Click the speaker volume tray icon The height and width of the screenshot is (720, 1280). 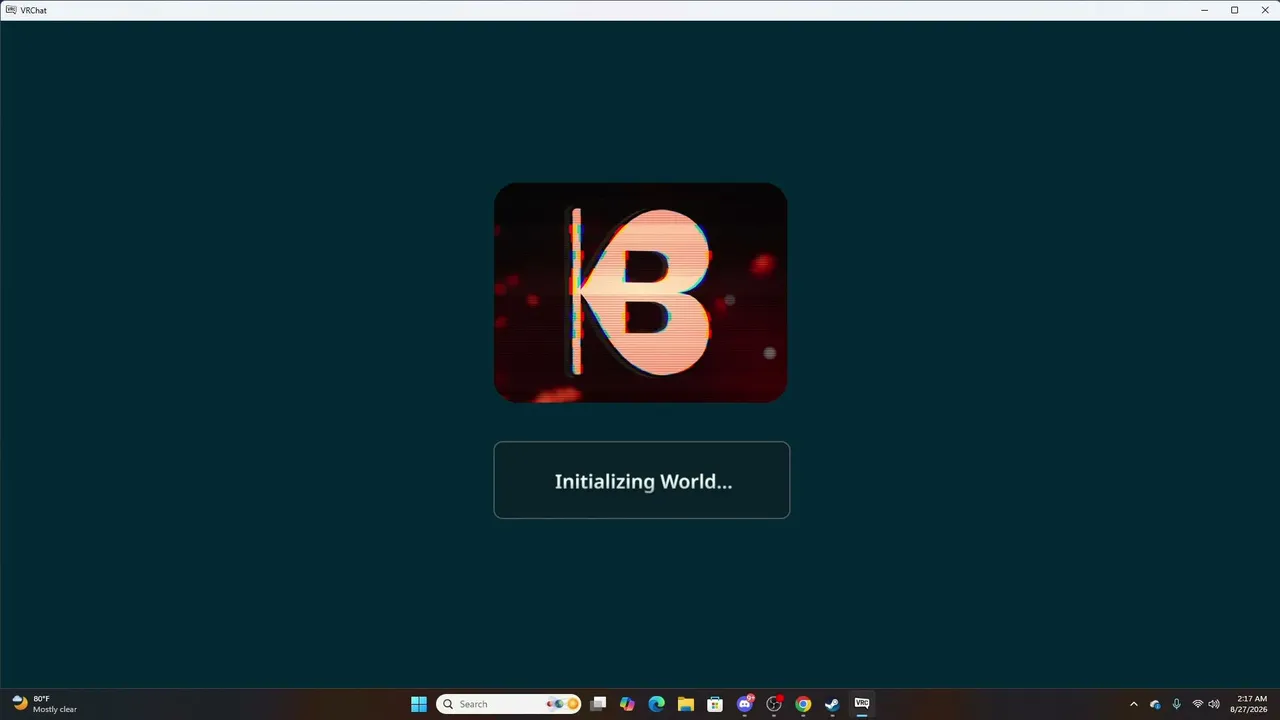[1214, 704]
